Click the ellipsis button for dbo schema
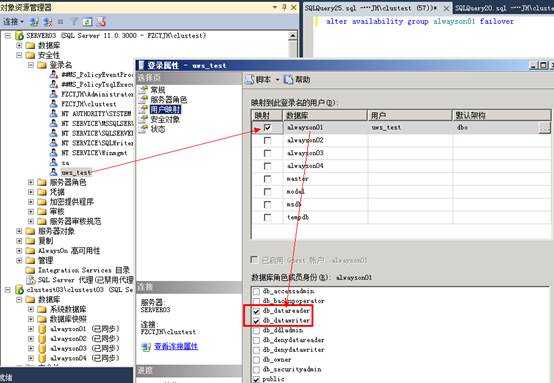Screen dimensions: 554x383 click(x=544, y=128)
